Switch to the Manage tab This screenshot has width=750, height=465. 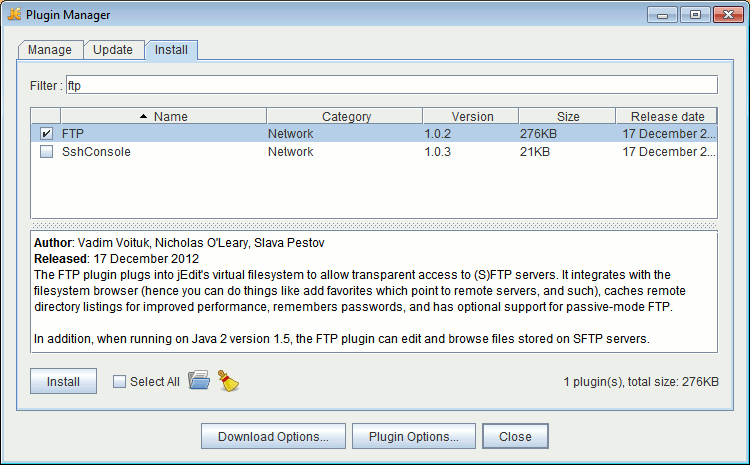coord(50,50)
